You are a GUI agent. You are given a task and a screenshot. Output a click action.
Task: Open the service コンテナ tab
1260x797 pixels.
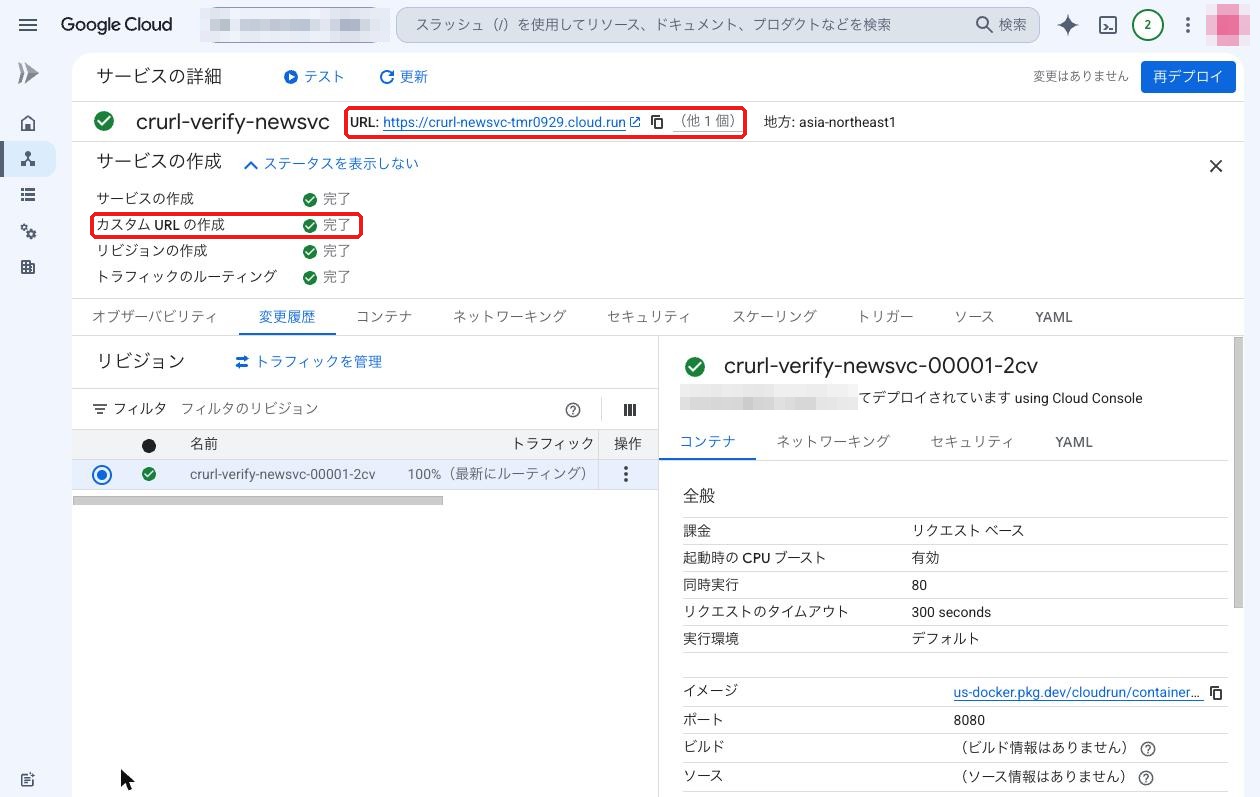pyautogui.click(x=384, y=317)
